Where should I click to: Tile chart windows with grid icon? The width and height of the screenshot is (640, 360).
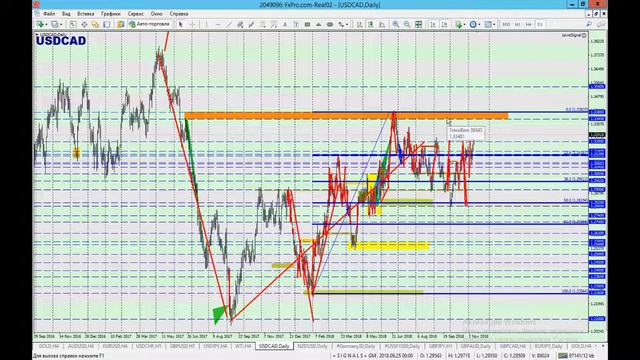[x=418, y=24]
